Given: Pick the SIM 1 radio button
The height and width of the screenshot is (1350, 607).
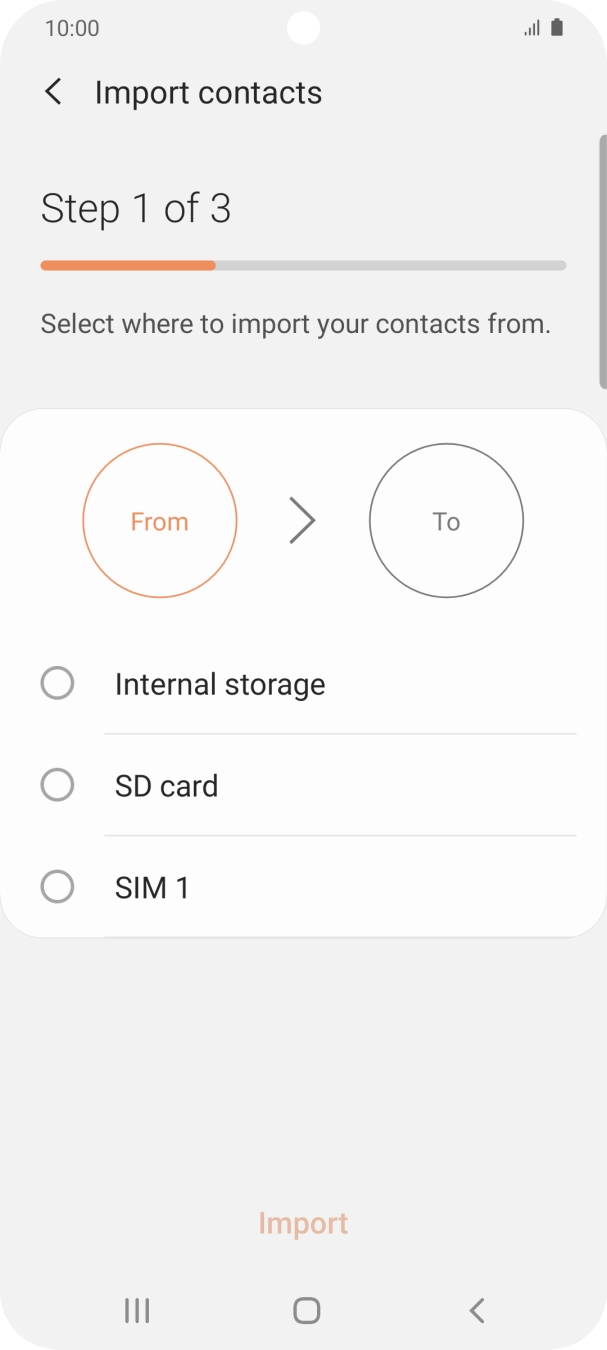Looking at the screenshot, I should coord(57,887).
